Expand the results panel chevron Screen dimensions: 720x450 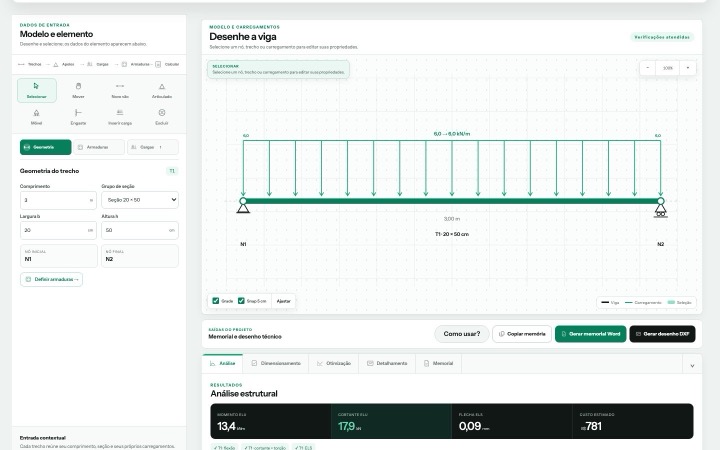692,366
